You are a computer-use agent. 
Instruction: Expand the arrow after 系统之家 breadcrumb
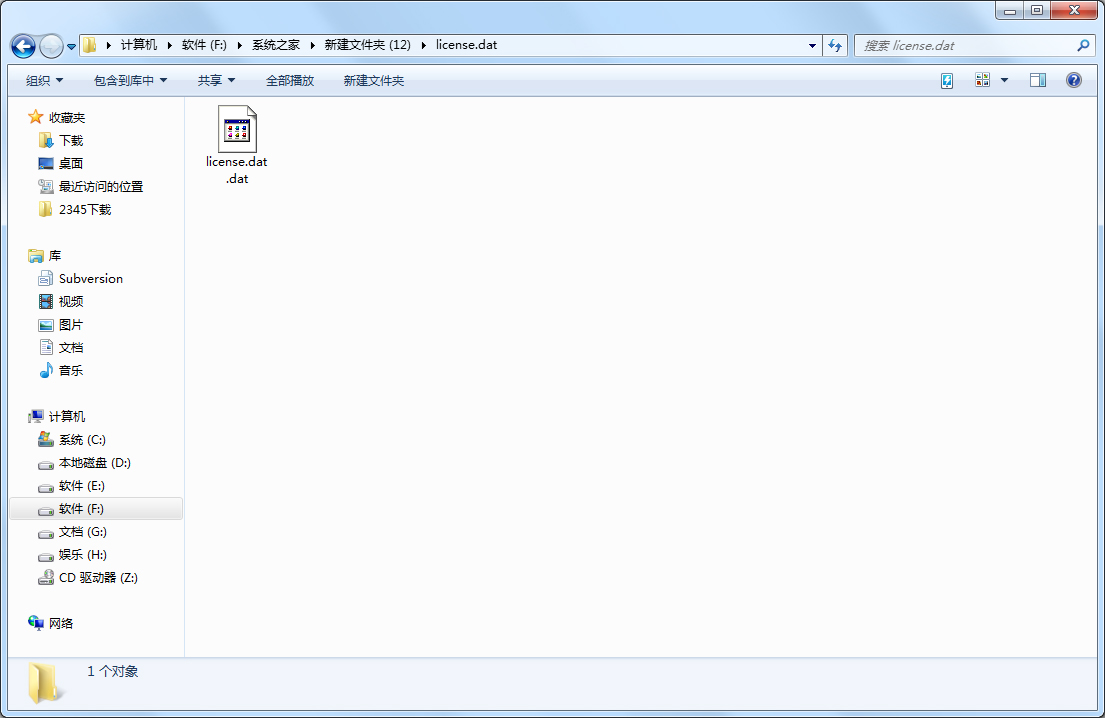pyautogui.click(x=312, y=45)
